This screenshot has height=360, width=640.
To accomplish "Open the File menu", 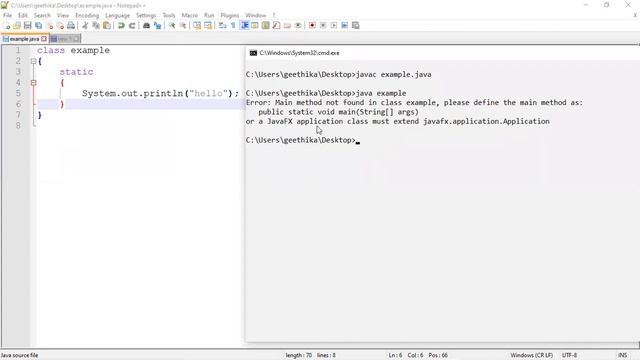I will (x=7, y=16).
